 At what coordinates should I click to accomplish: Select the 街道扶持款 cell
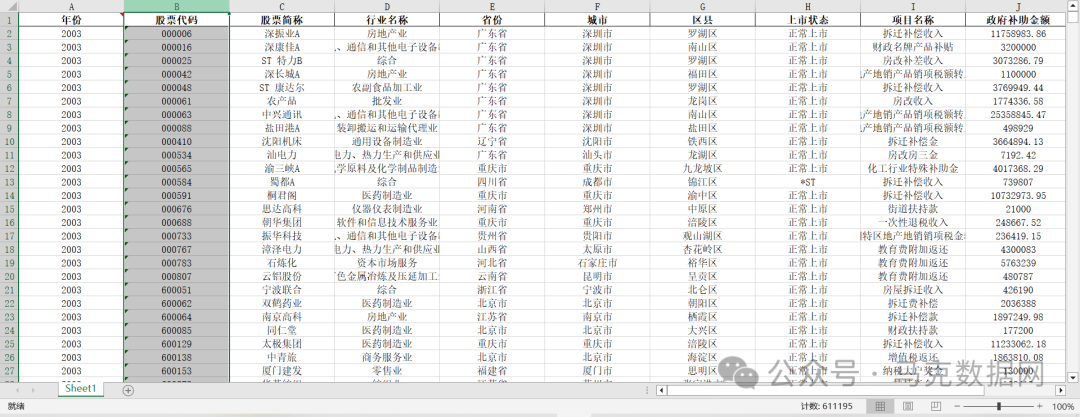913,209
